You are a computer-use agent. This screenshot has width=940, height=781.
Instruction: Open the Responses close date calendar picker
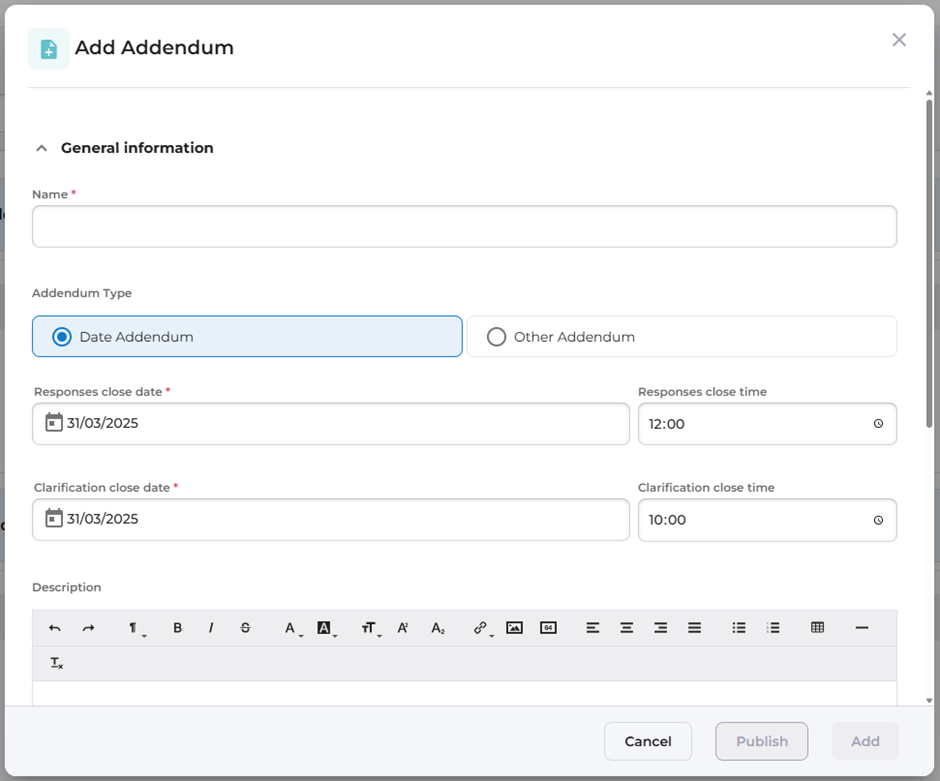tap(54, 423)
